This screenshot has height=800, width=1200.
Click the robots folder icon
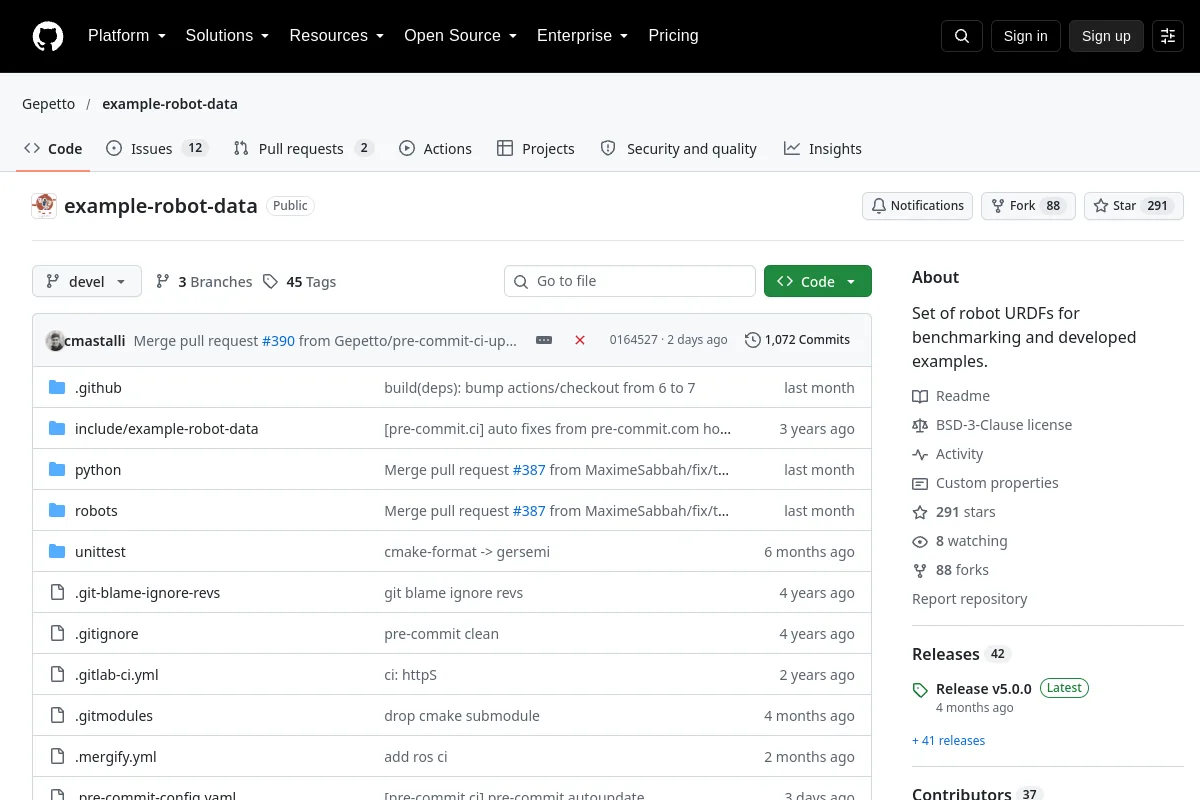coord(57,511)
